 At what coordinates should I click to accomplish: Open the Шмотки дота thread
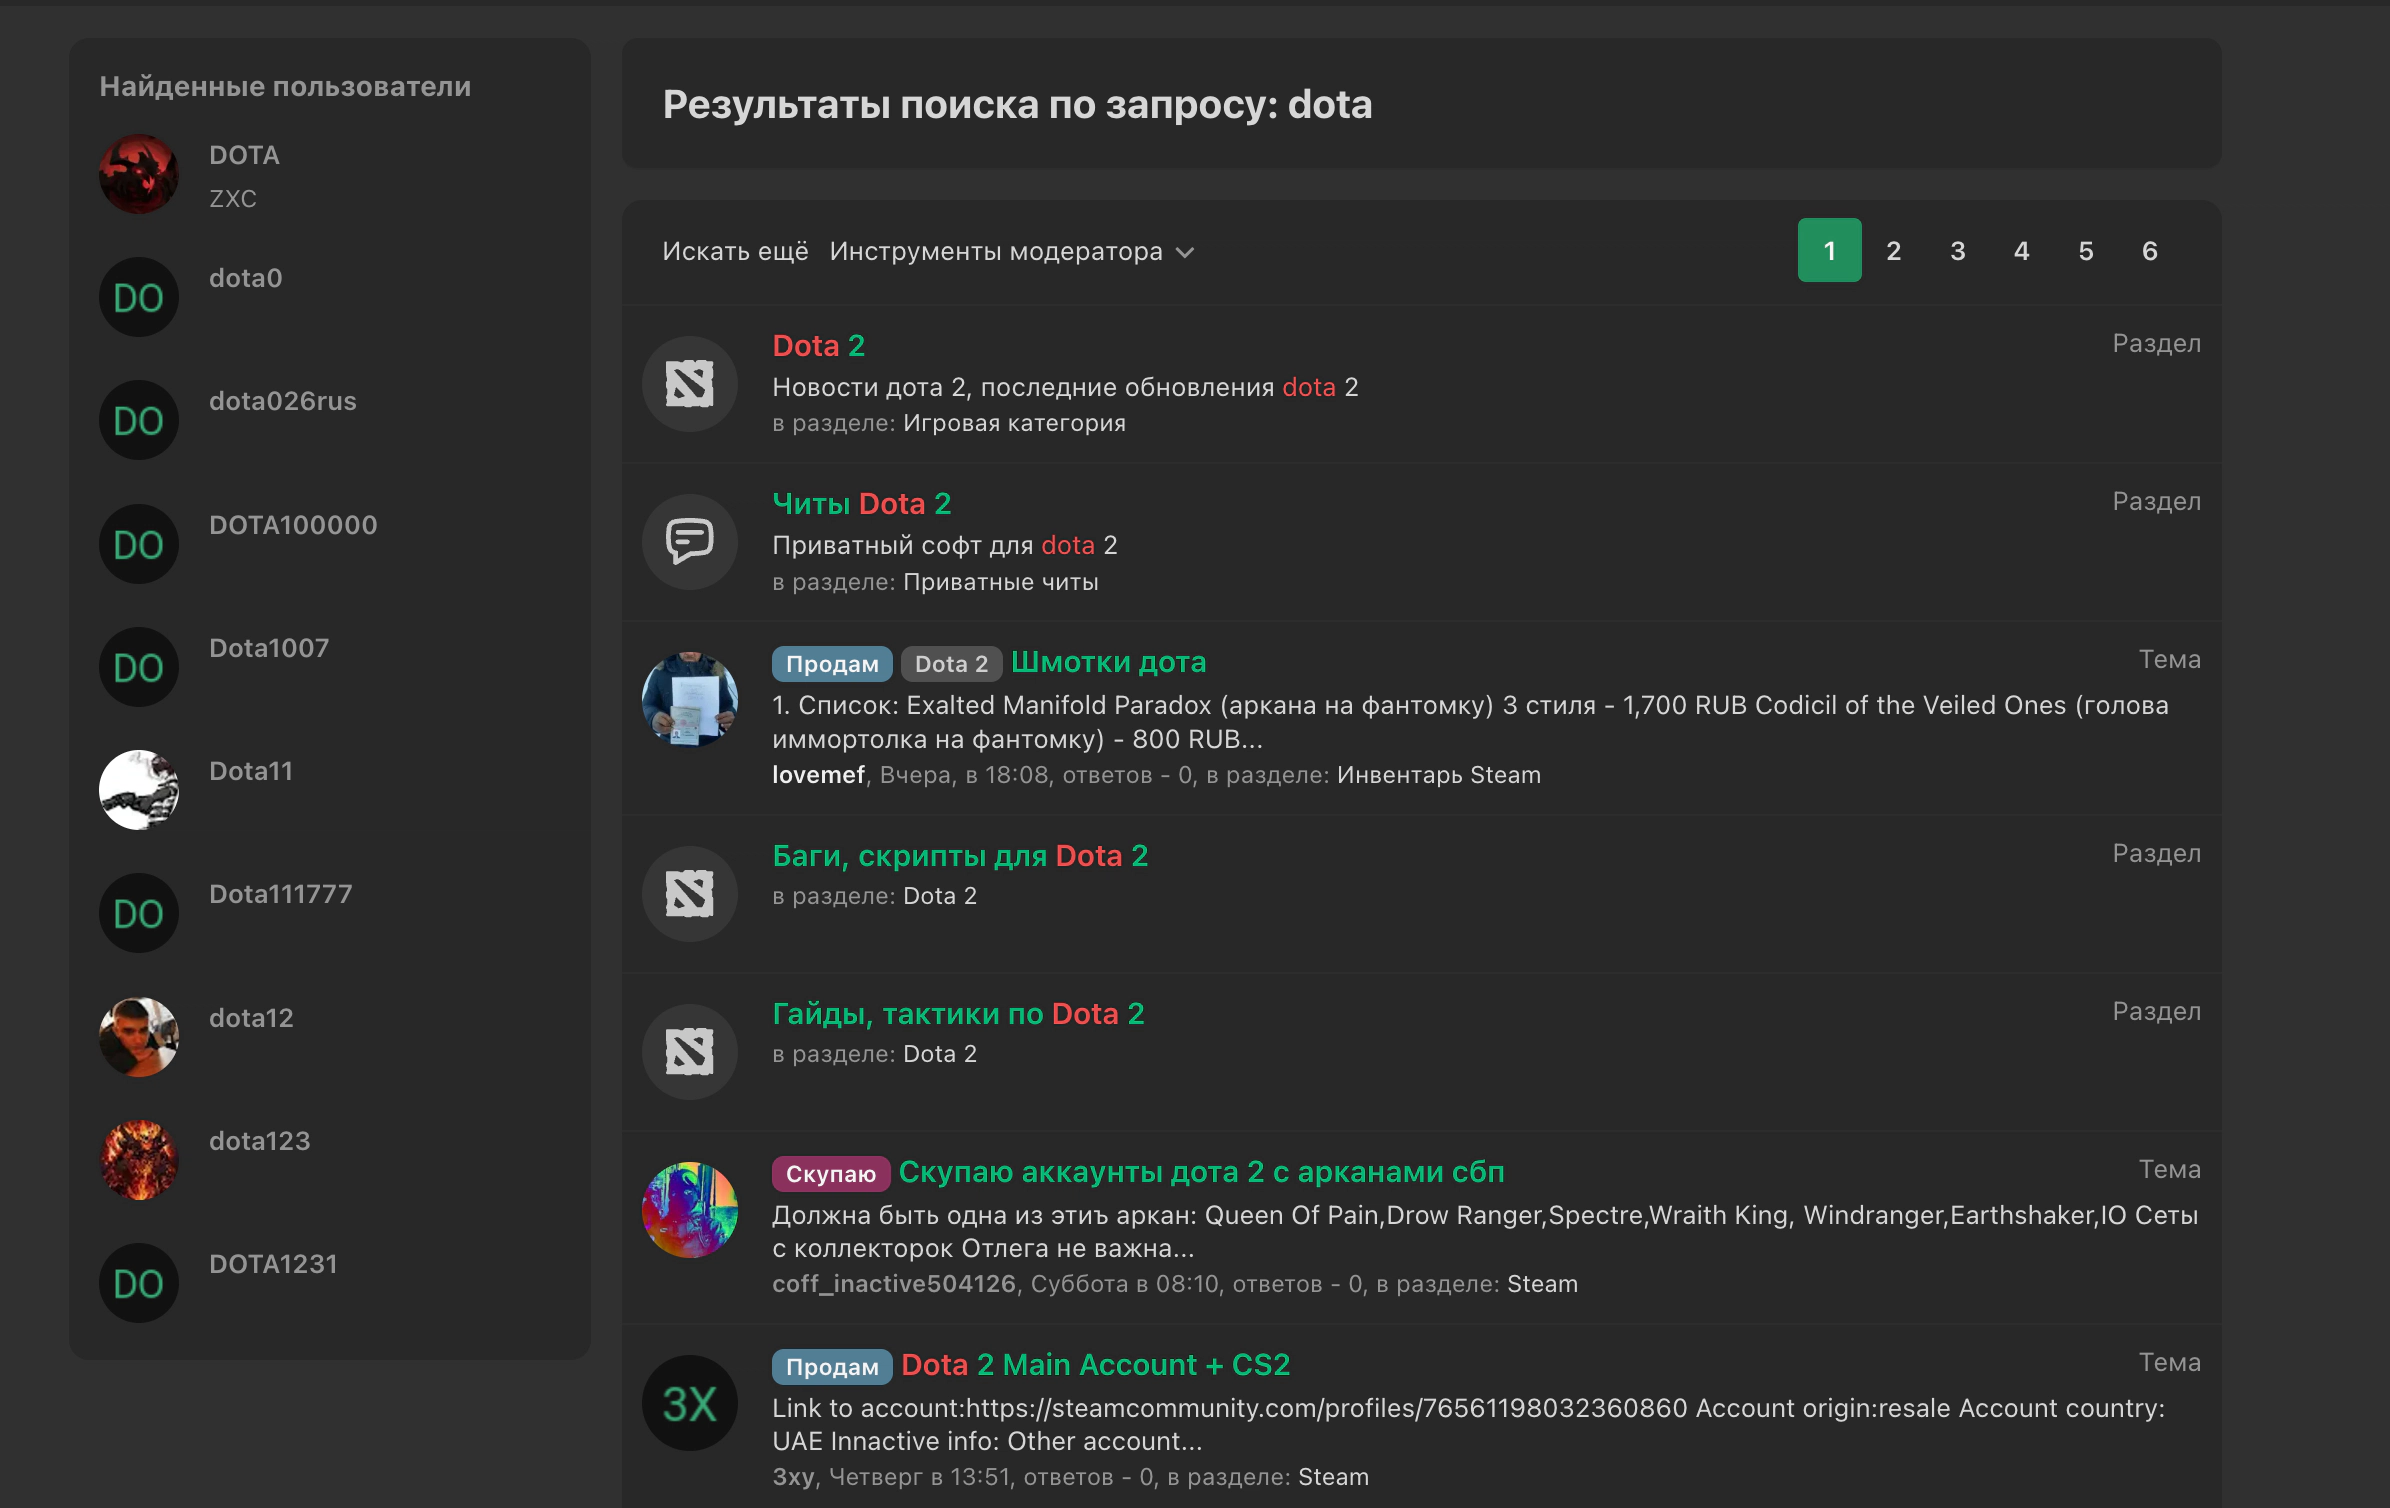pyautogui.click(x=1108, y=662)
